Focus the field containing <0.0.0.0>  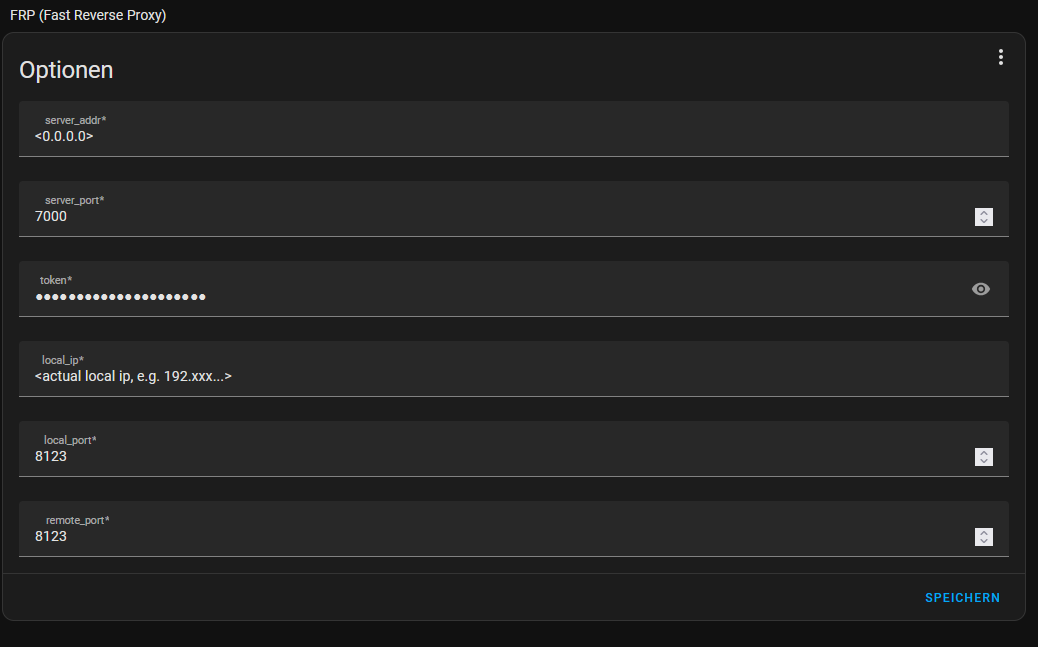[514, 129]
